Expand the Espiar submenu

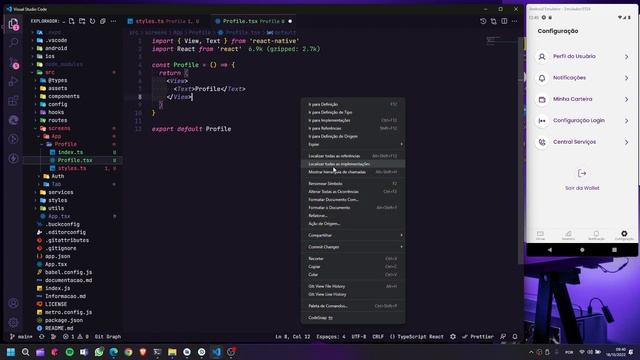click(353, 144)
